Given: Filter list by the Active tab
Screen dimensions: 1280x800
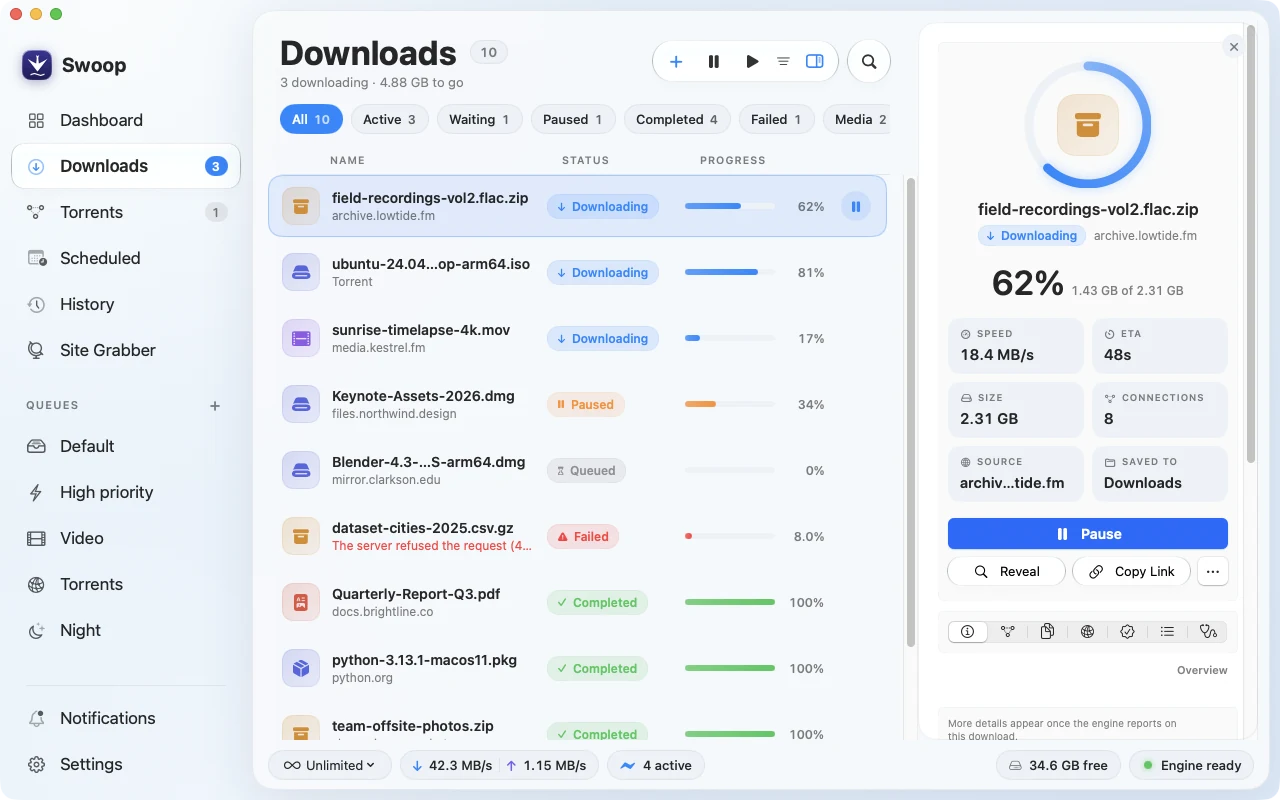Looking at the screenshot, I should (389, 119).
